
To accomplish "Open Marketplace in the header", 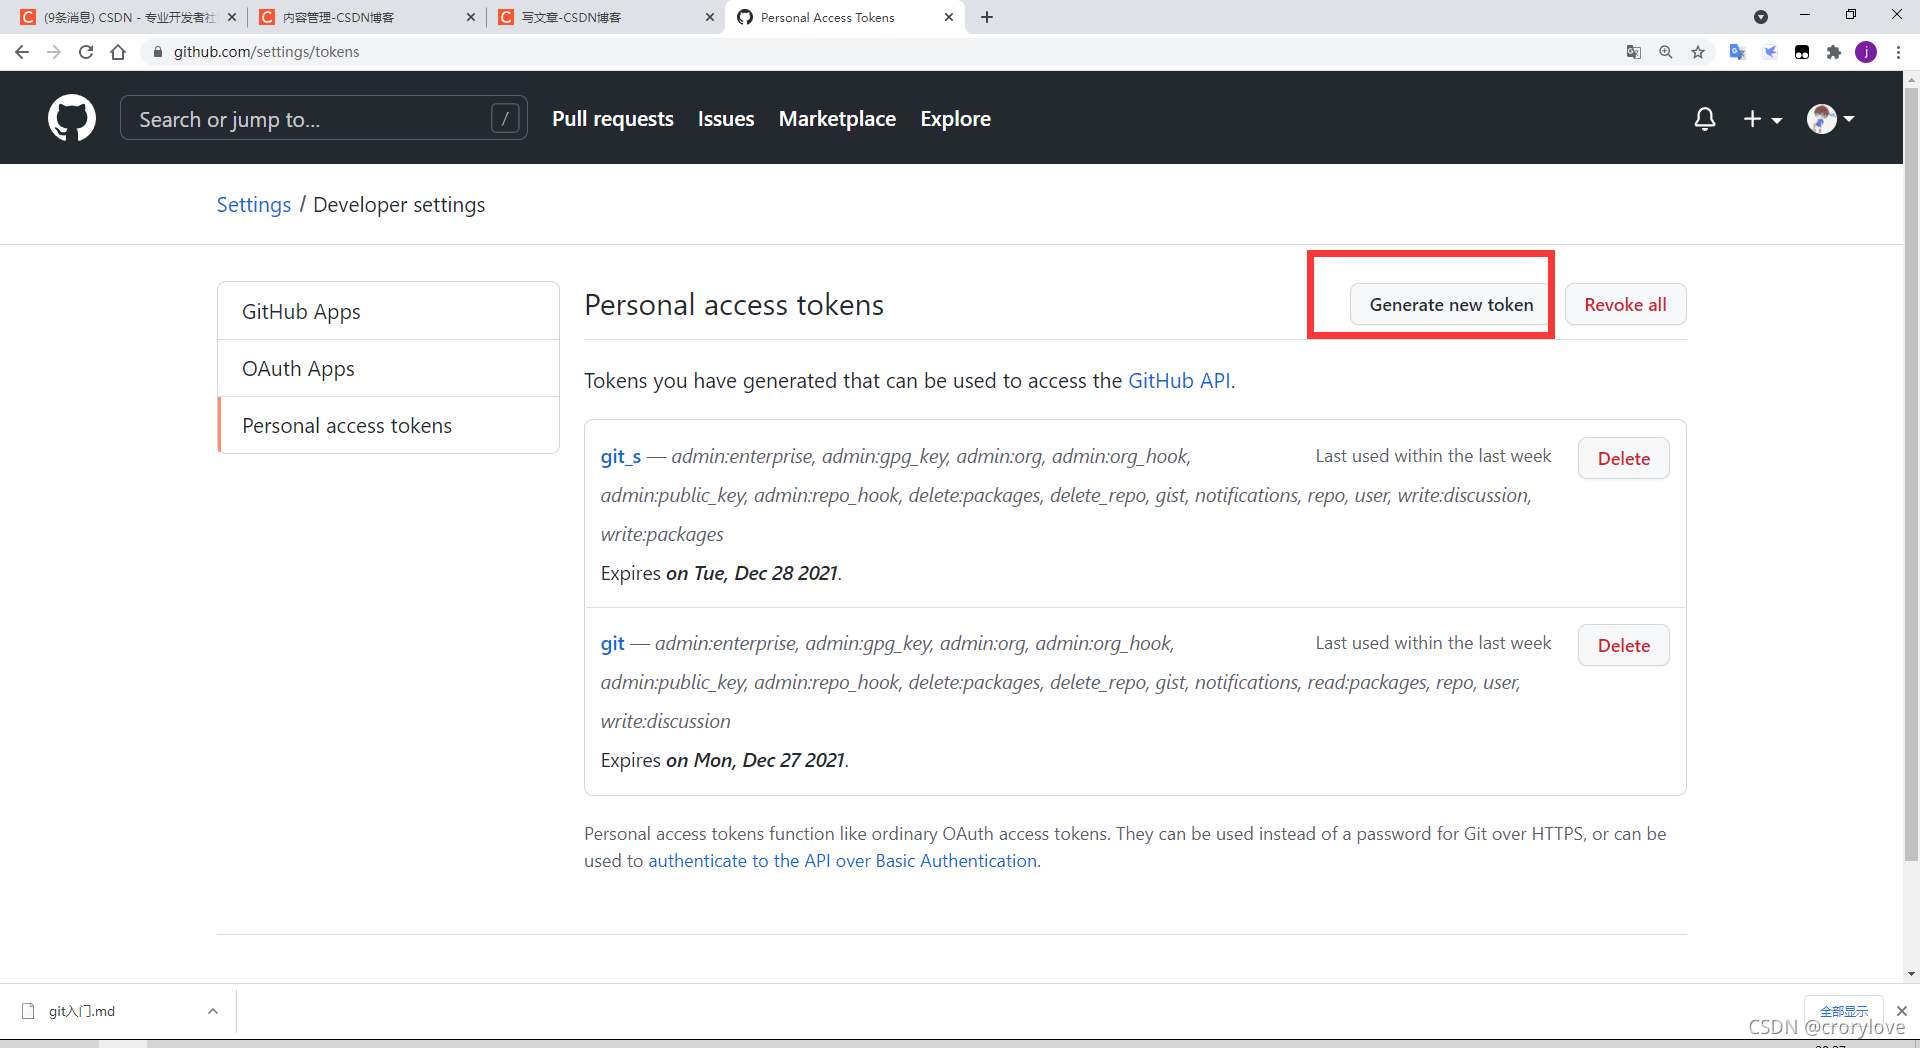I will tap(837, 119).
